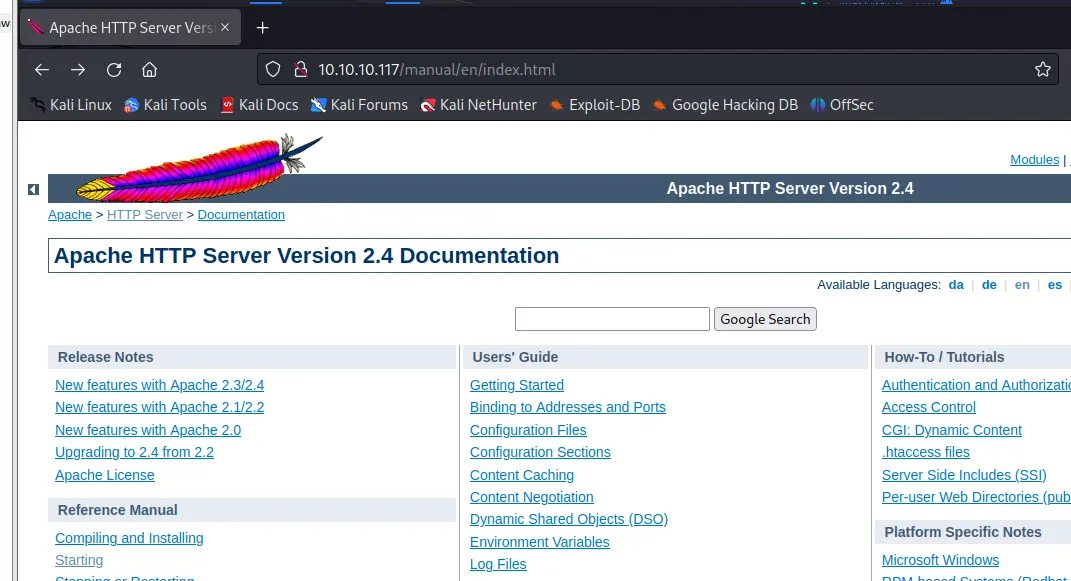Image resolution: width=1071 pixels, height=581 pixels.
Task: Click the Google Search button
Action: [765, 320]
